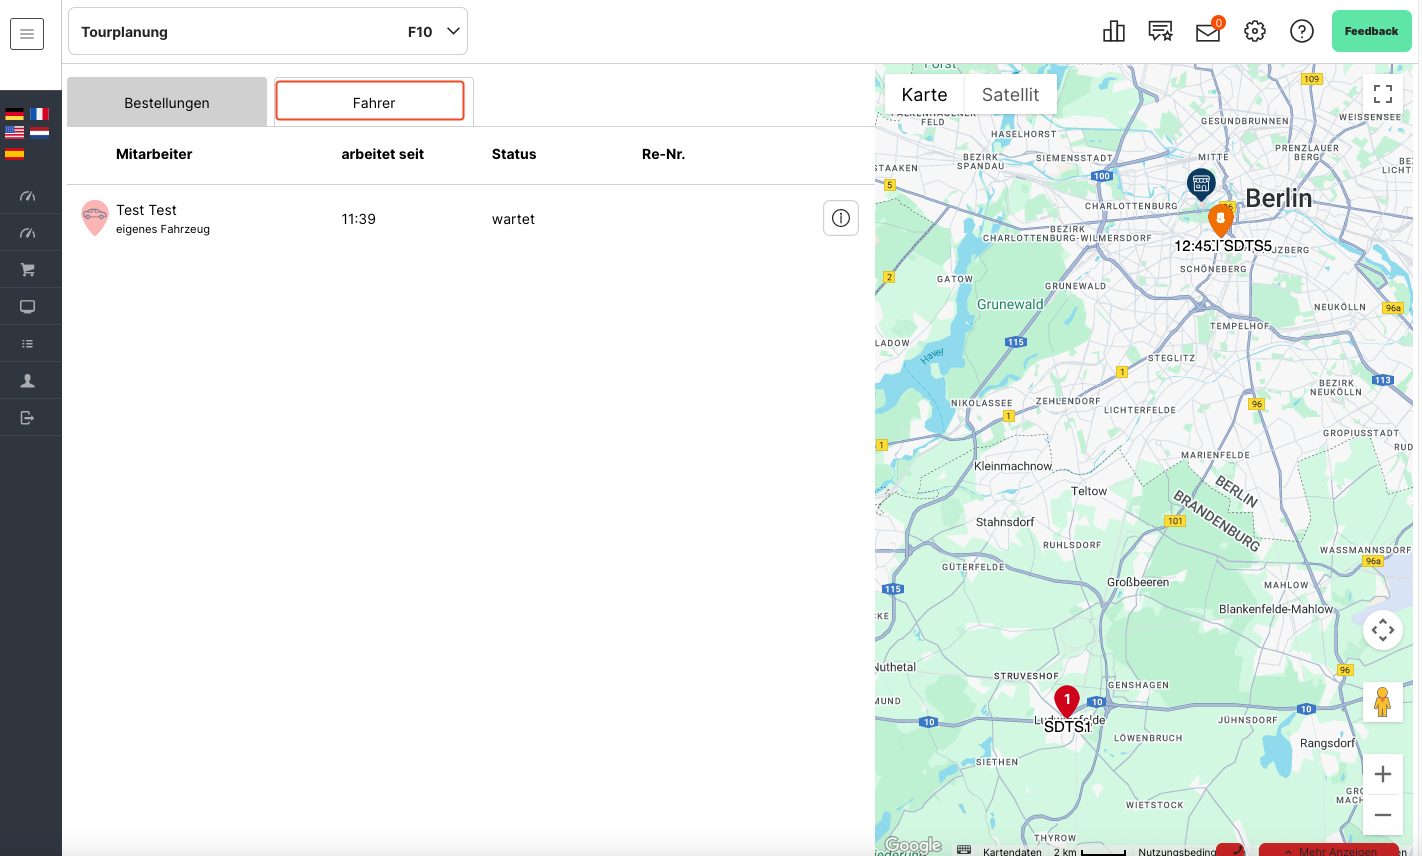The width and height of the screenshot is (1422, 856).
Task: Open the reviews chat-star icon
Action: click(x=1160, y=32)
